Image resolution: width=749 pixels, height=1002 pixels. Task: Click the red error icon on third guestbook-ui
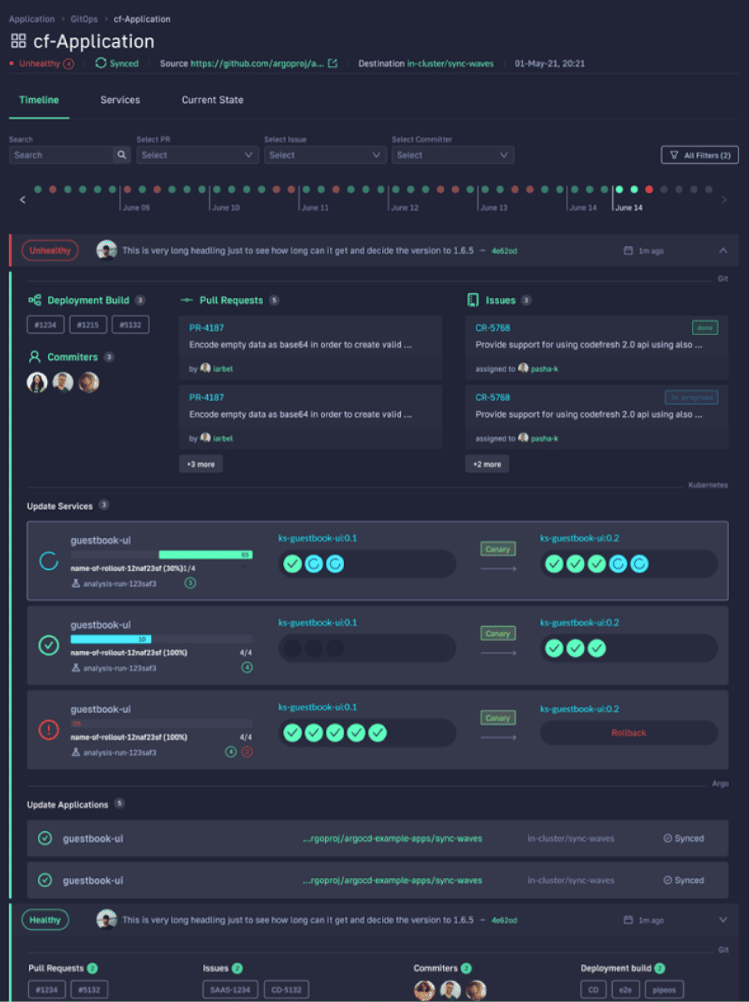tap(48, 730)
